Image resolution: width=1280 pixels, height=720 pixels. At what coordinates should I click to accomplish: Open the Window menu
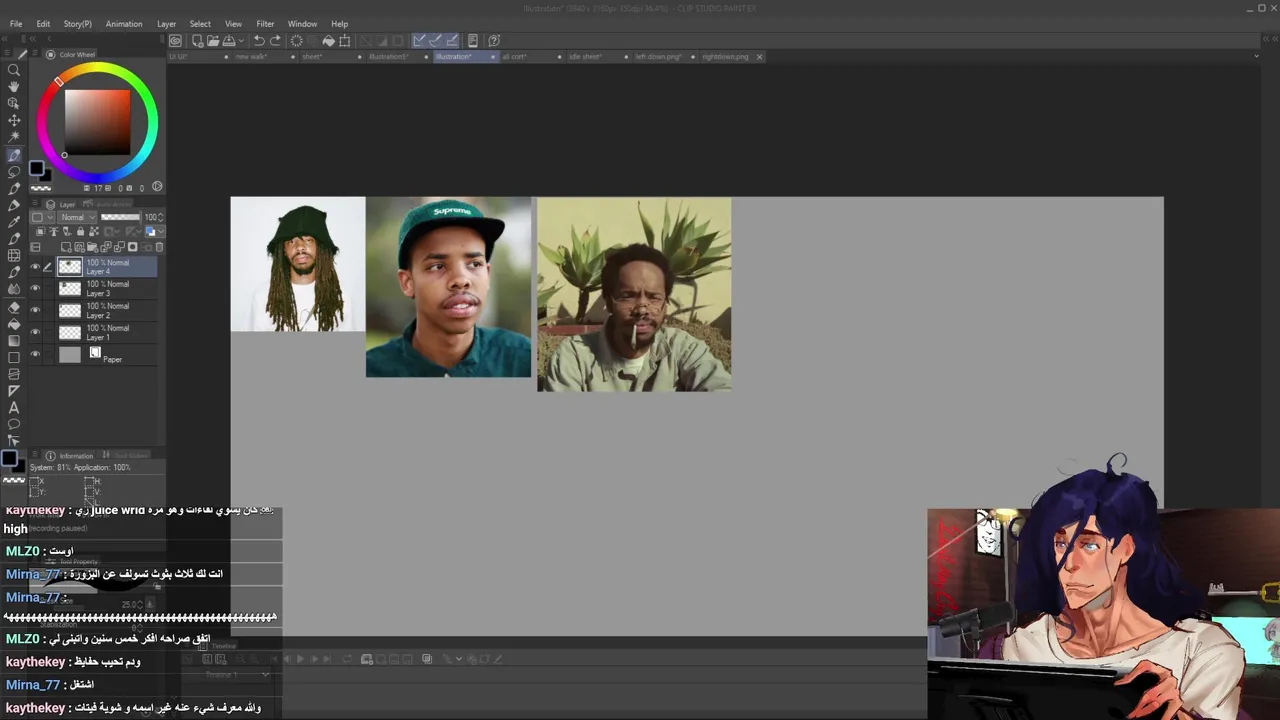click(302, 24)
